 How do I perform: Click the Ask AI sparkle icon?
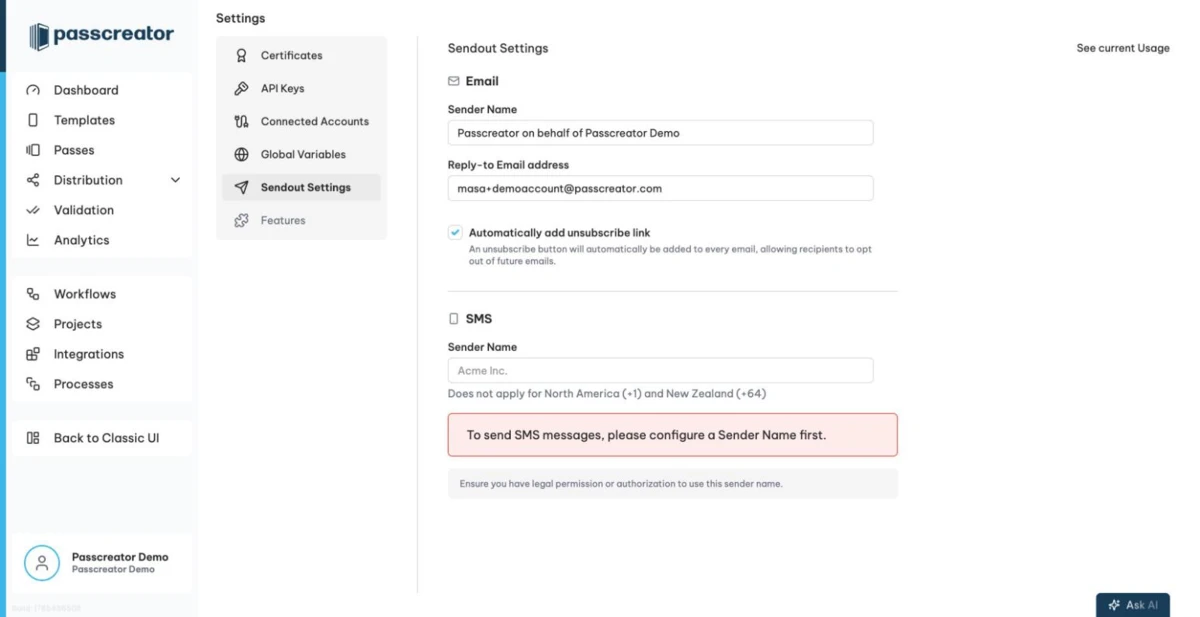click(1114, 605)
